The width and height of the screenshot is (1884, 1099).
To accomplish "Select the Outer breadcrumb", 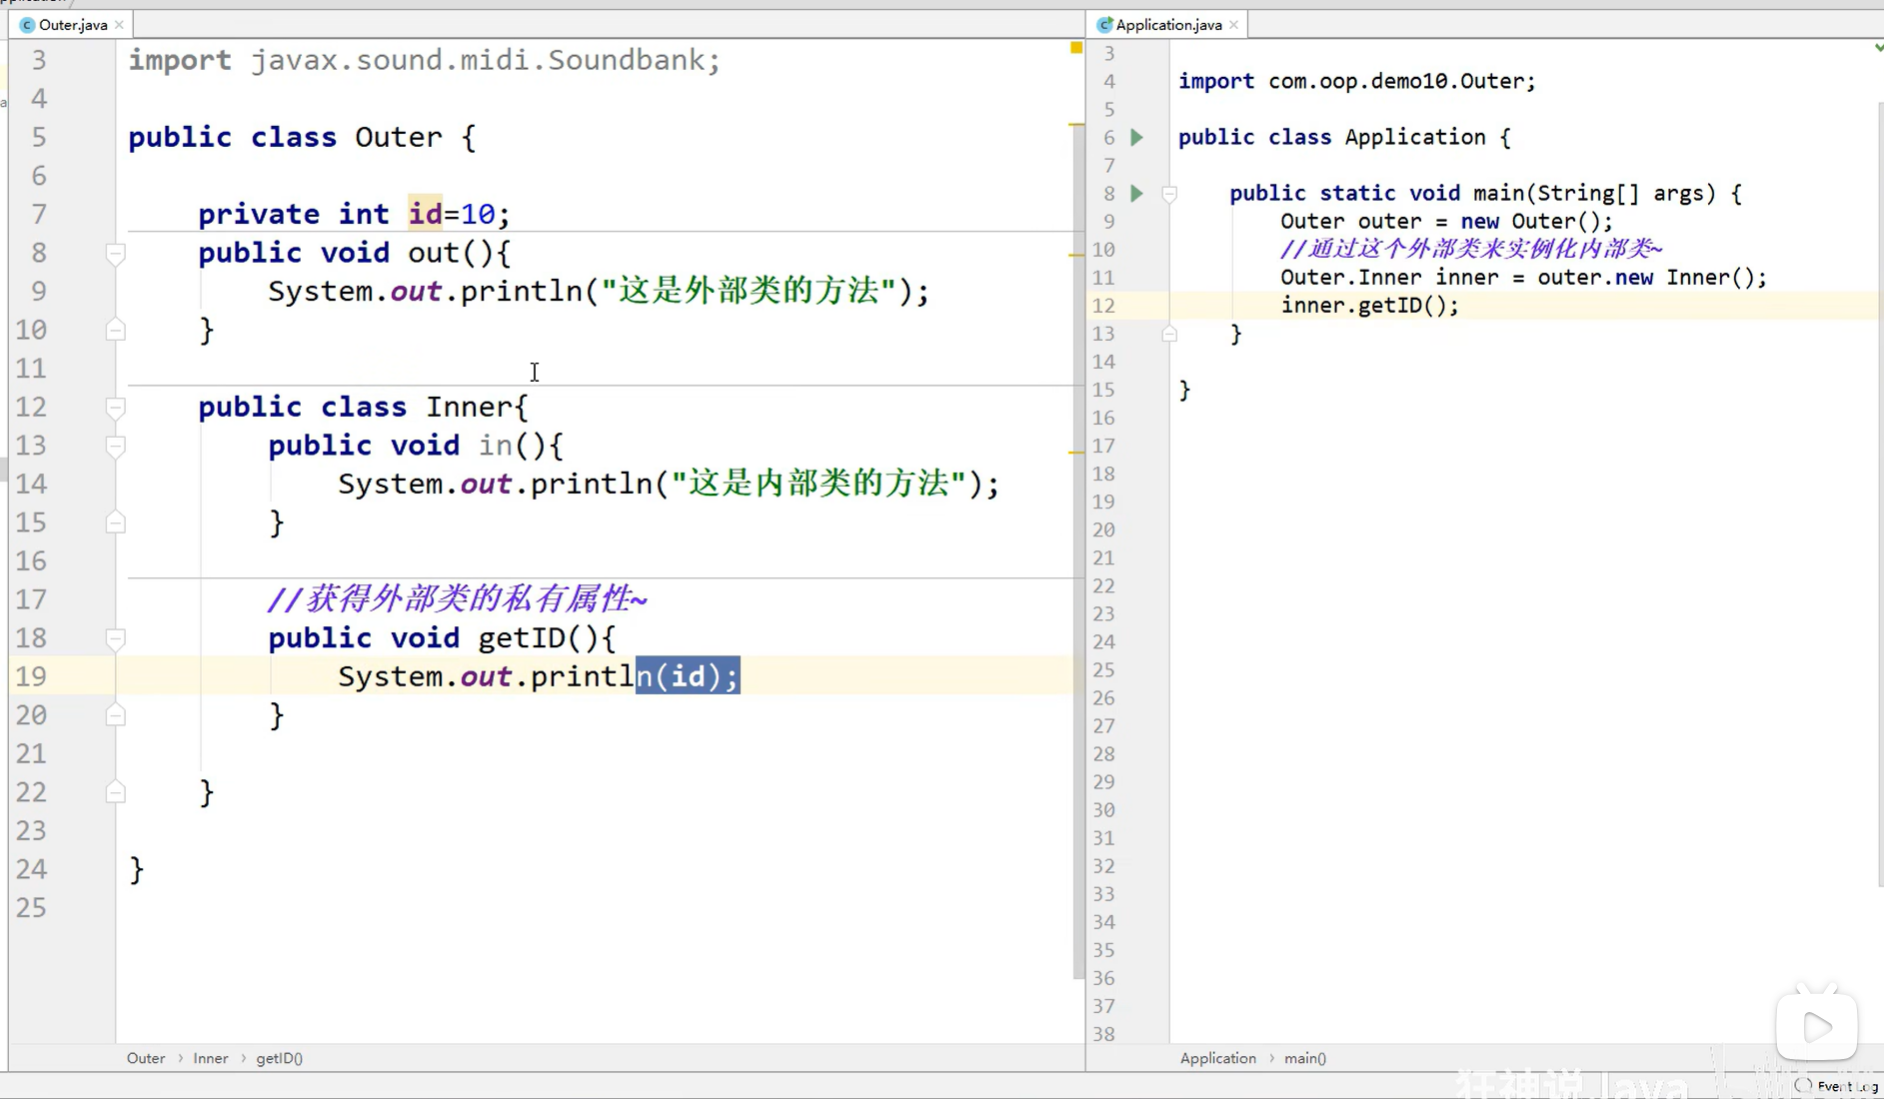I will (146, 1058).
